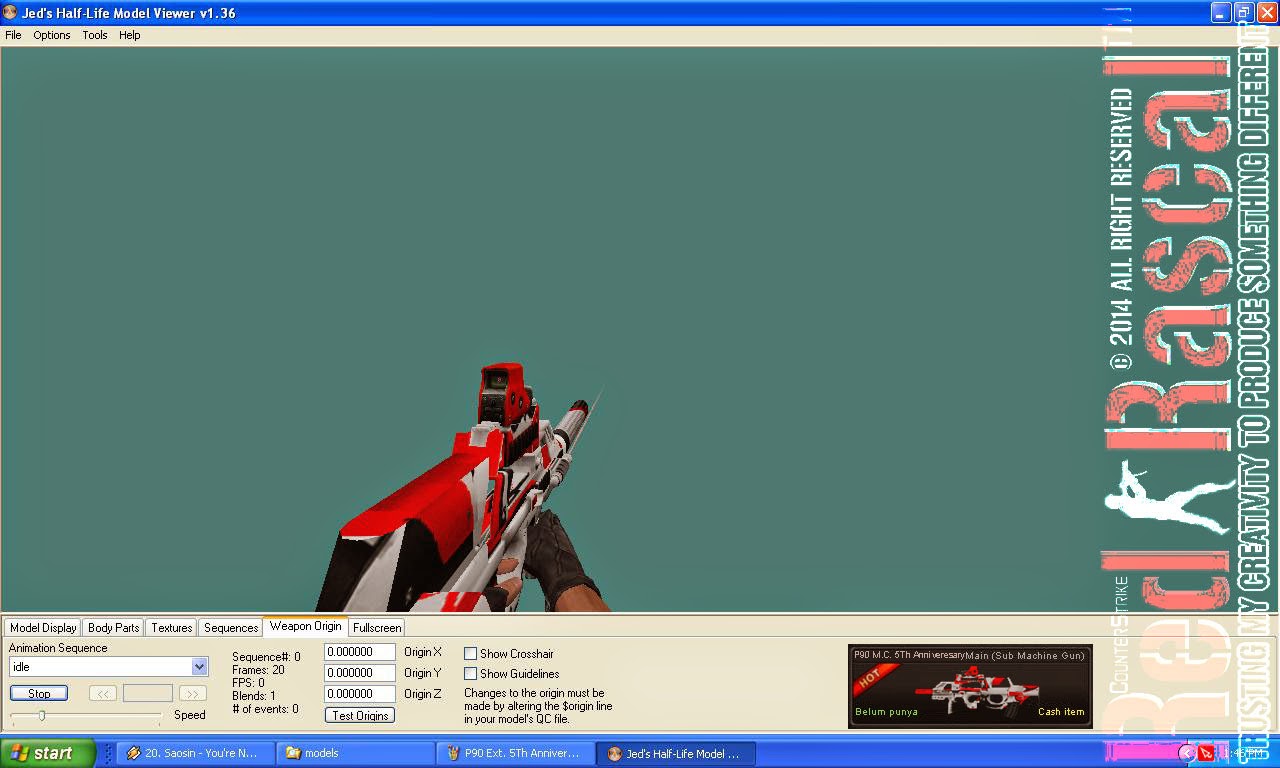Switch to the Textures tab
The image size is (1280, 768).
pyautogui.click(x=171, y=628)
